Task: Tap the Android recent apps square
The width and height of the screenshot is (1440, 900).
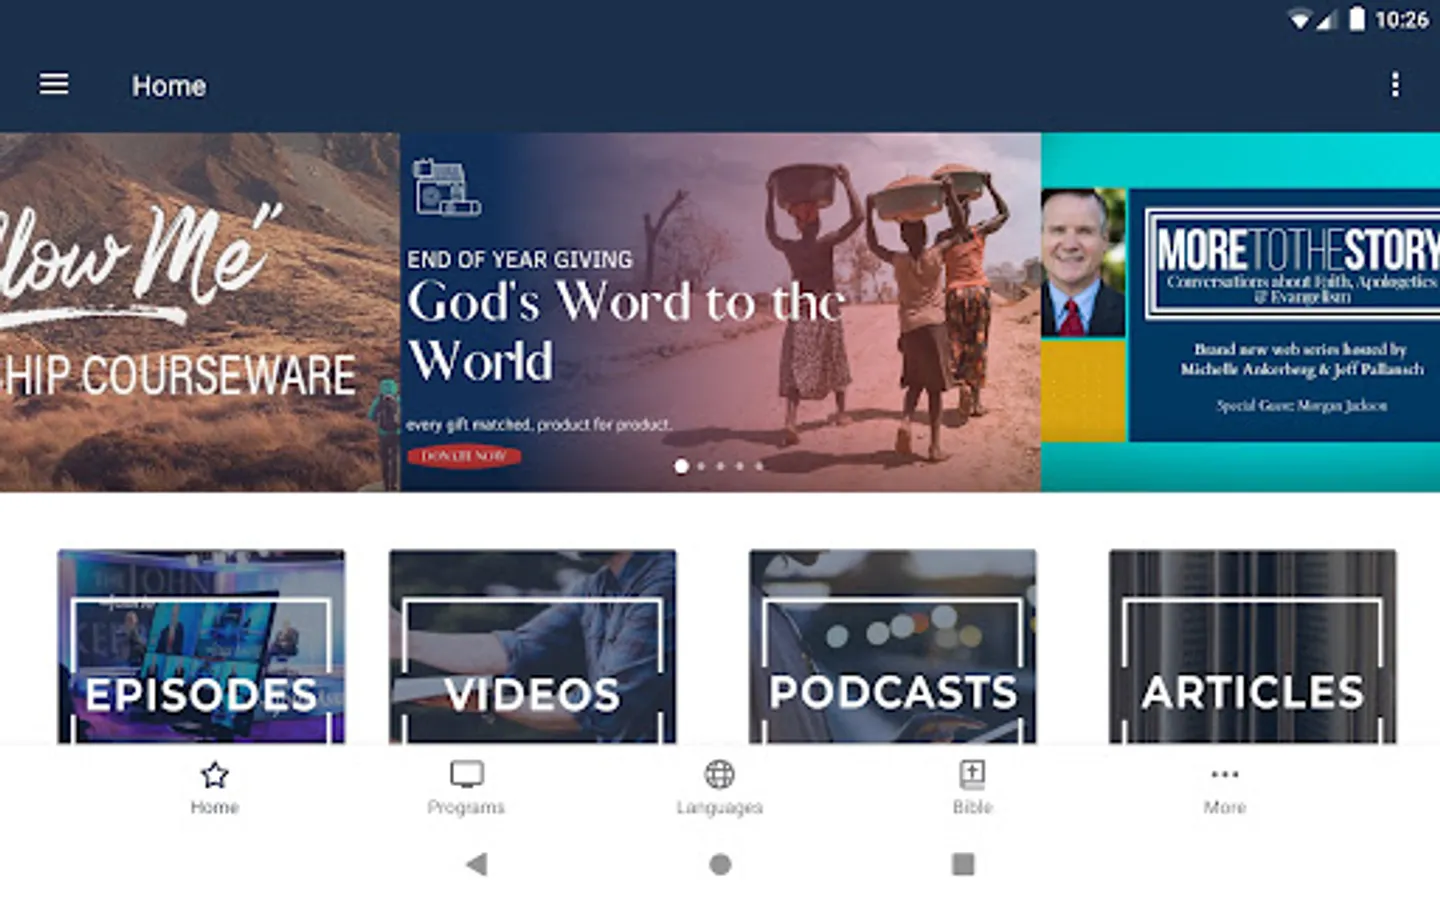Action: [x=963, y=864]
